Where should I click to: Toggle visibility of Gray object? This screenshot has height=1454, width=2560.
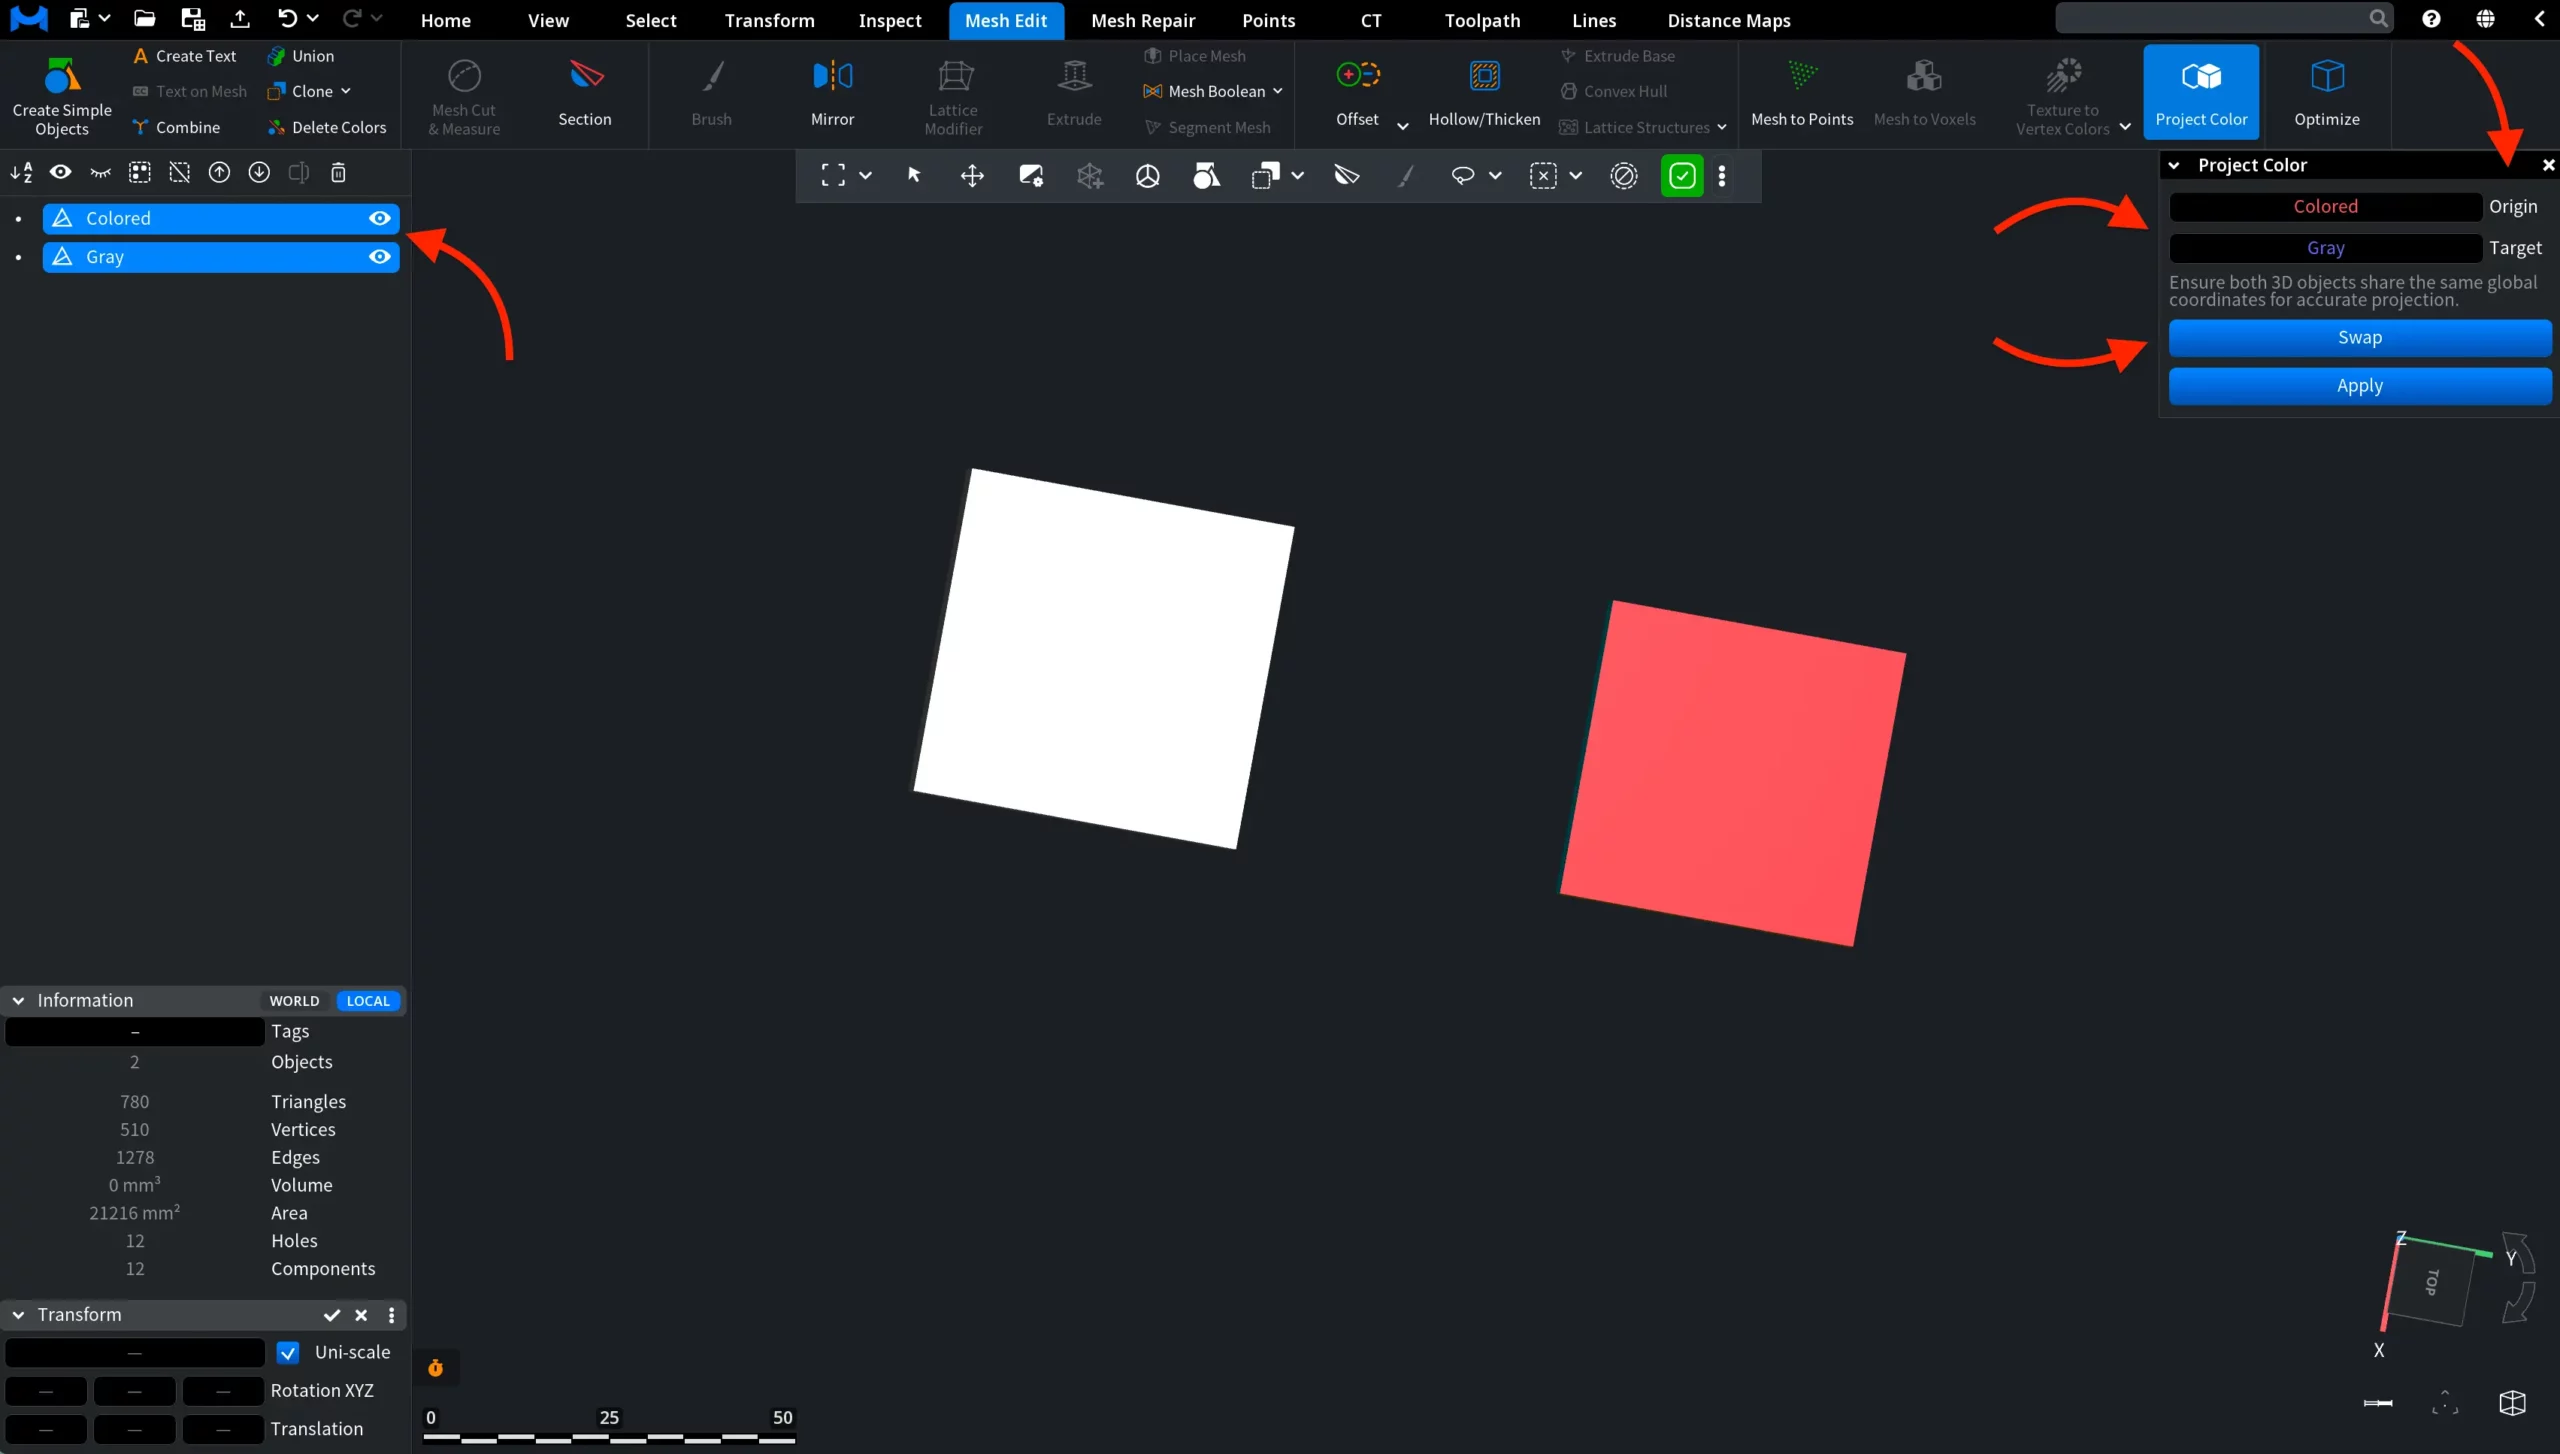pyautogui.click(x=380, y=257)
